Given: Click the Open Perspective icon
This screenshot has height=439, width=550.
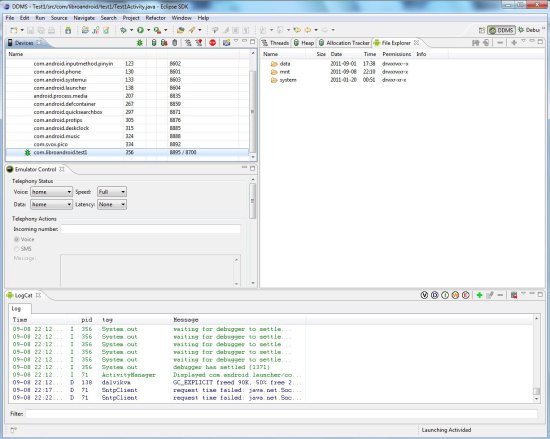Looking at the screenshot, I should (482, 31).
